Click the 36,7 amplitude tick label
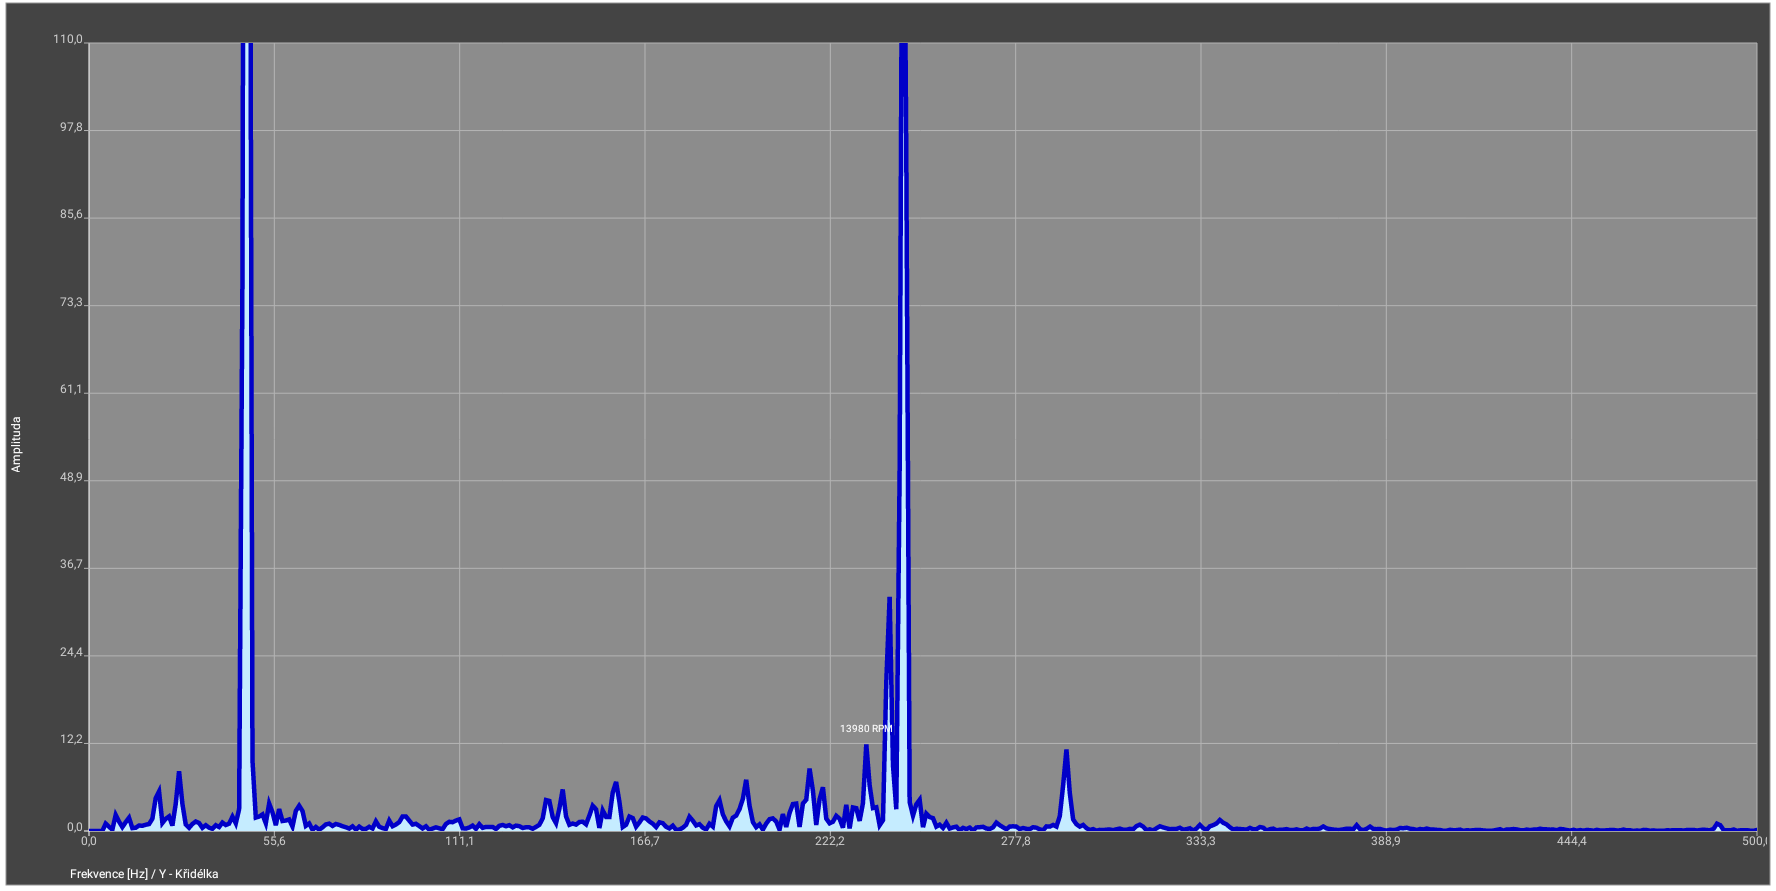The image size is (1776, 891). coord(71,565)
